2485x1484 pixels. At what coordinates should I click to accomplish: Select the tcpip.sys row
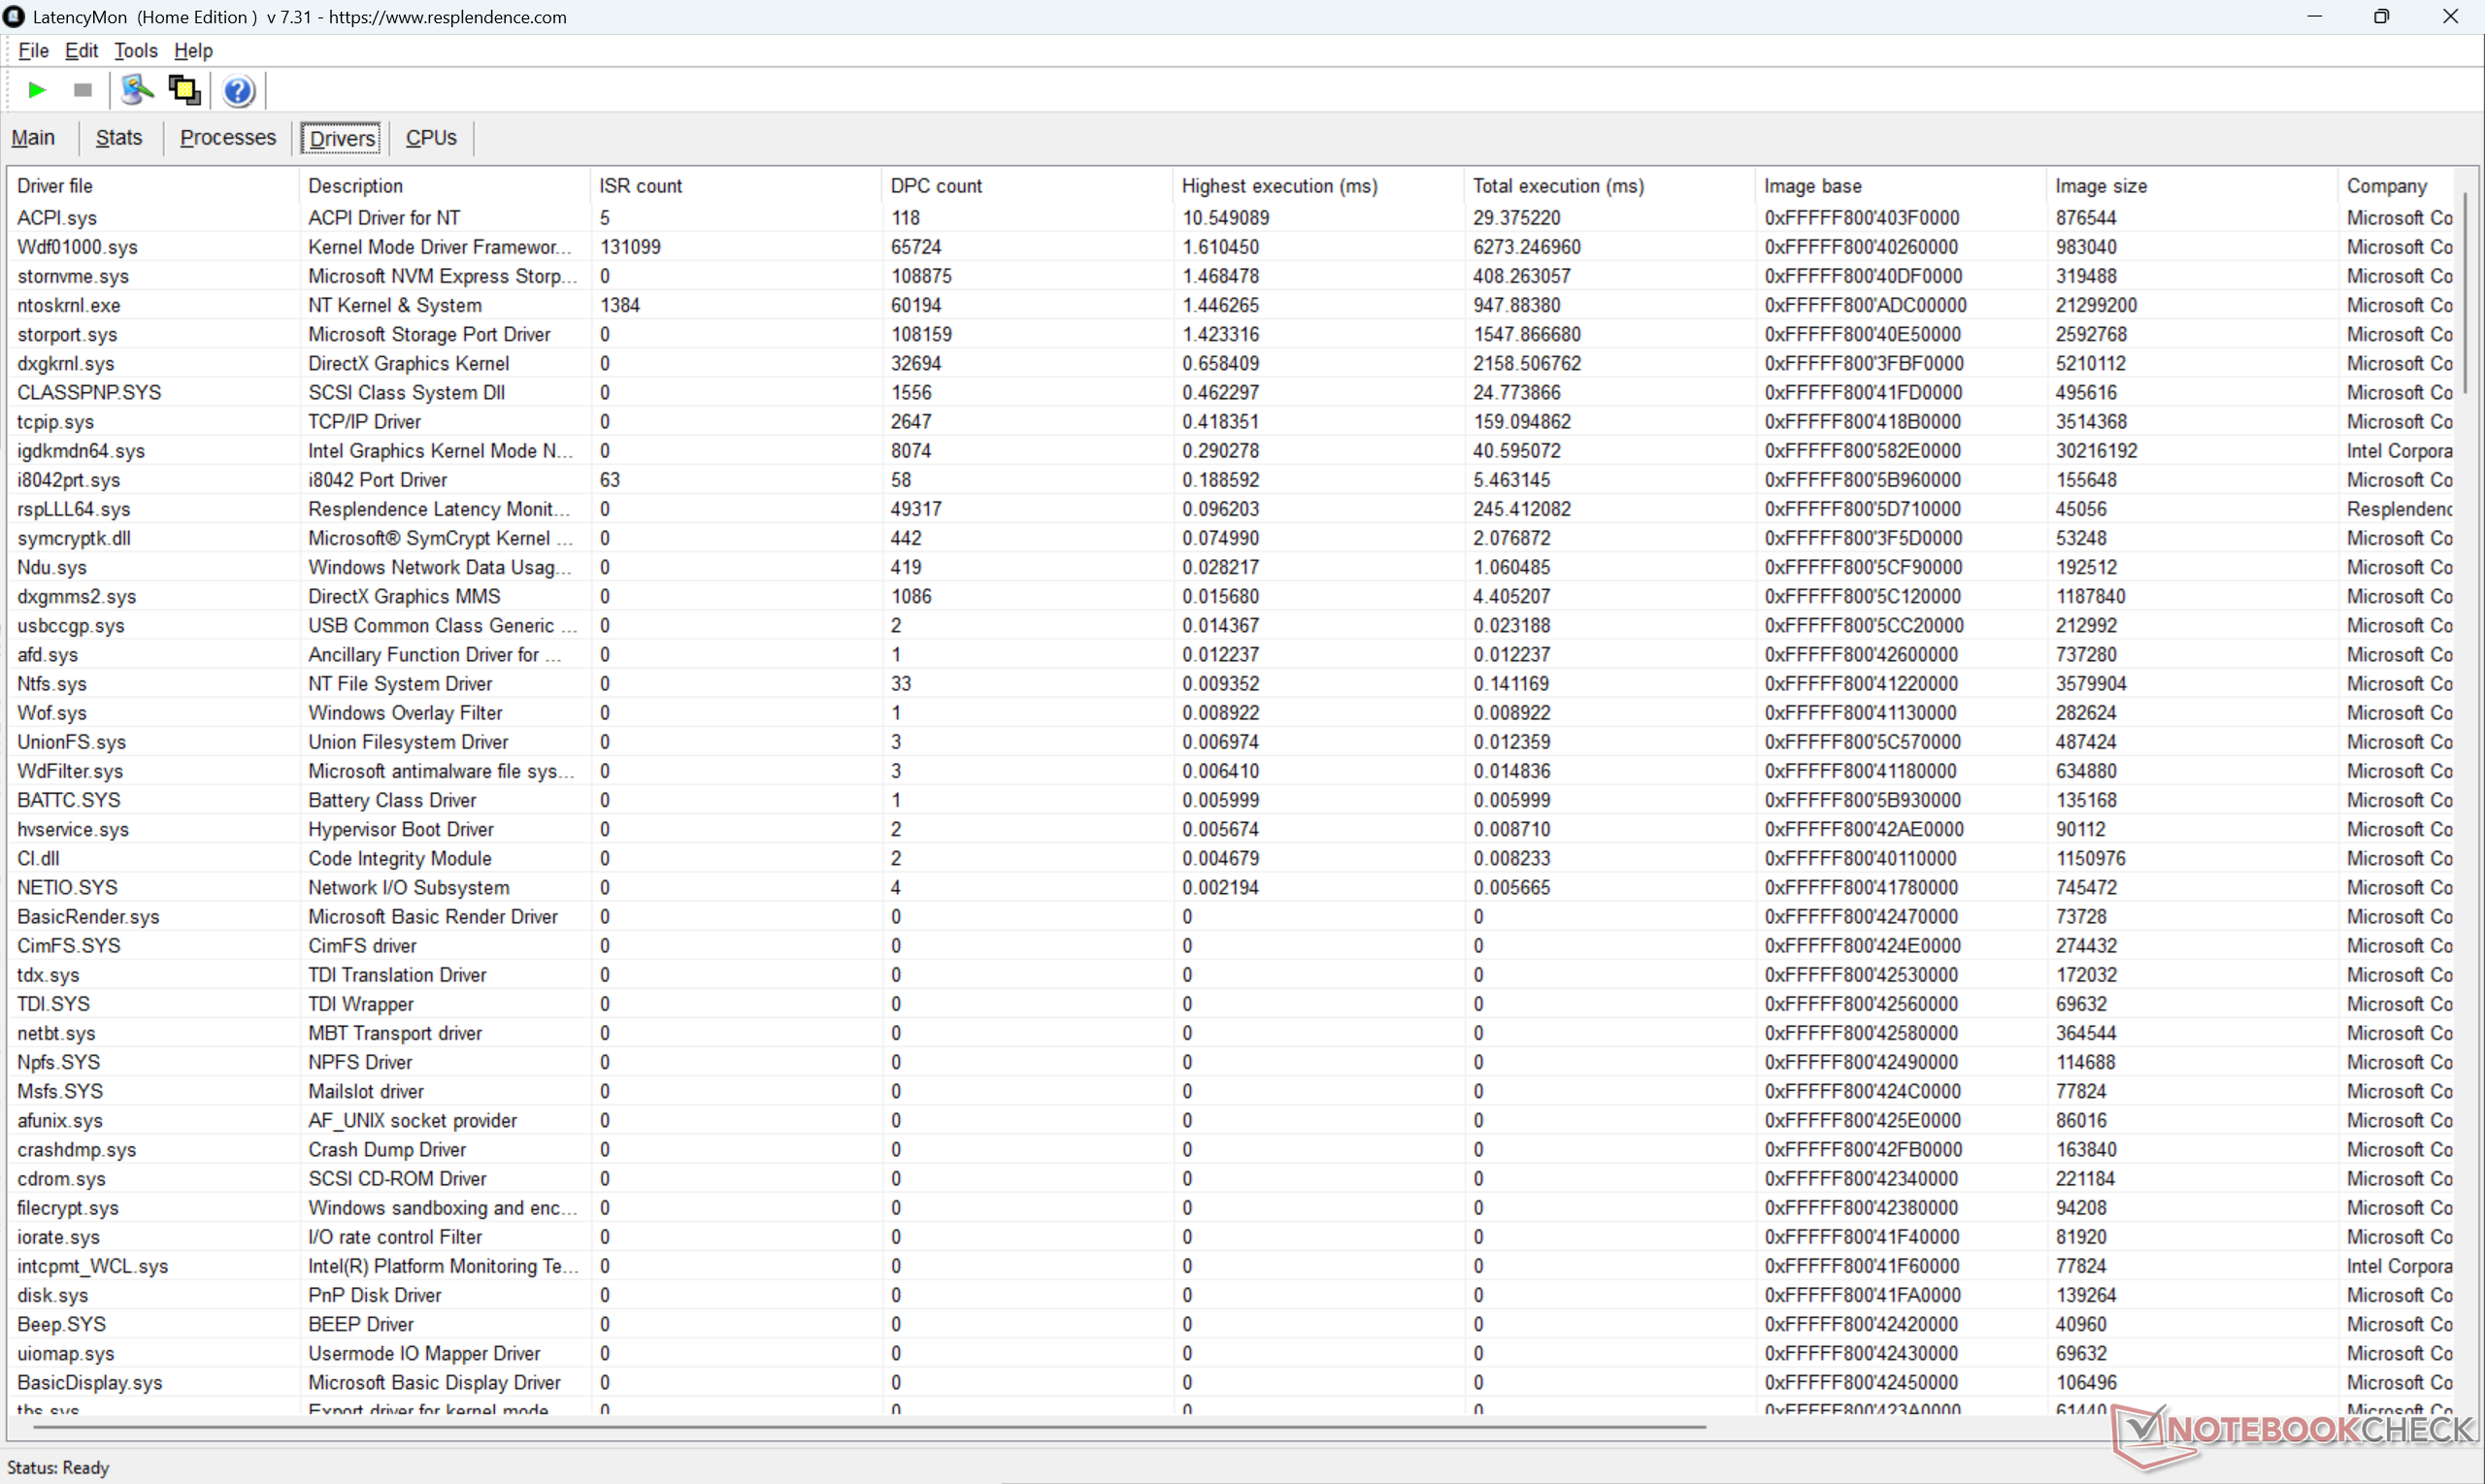coord(1230,421)
